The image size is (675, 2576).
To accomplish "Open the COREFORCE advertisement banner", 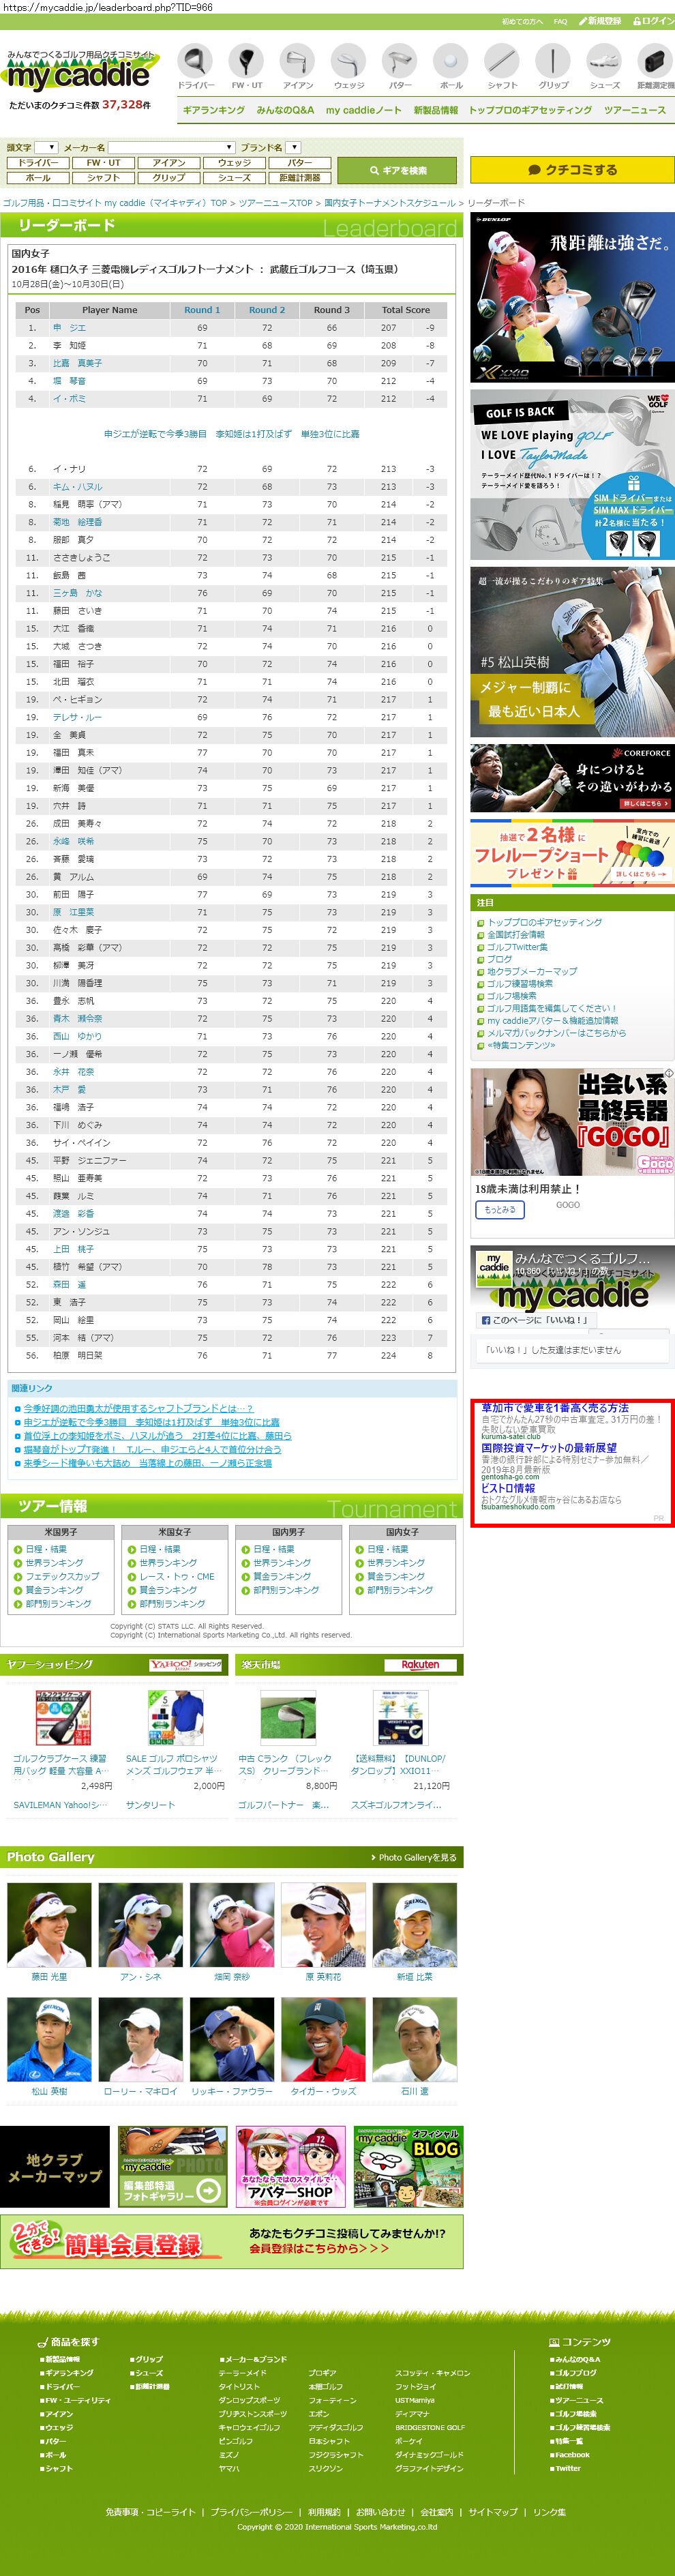I will pos(572,778).
